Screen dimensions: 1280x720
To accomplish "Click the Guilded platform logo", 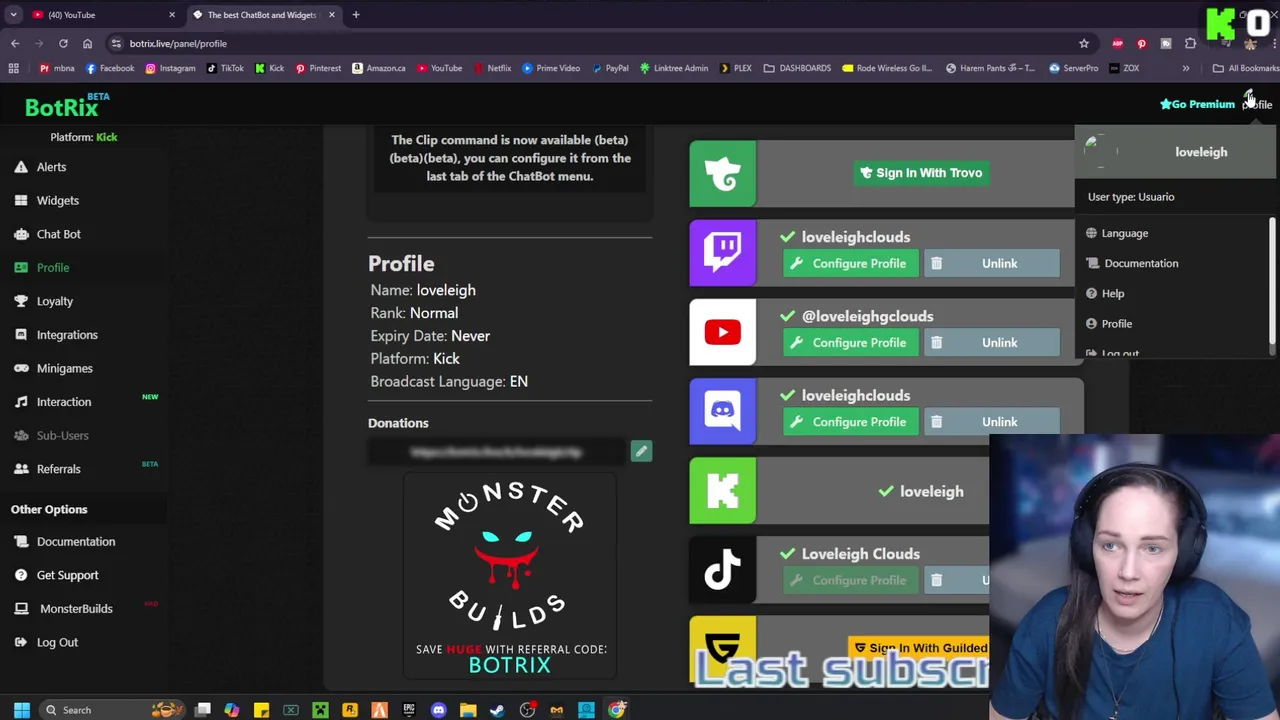I will 722,650.
